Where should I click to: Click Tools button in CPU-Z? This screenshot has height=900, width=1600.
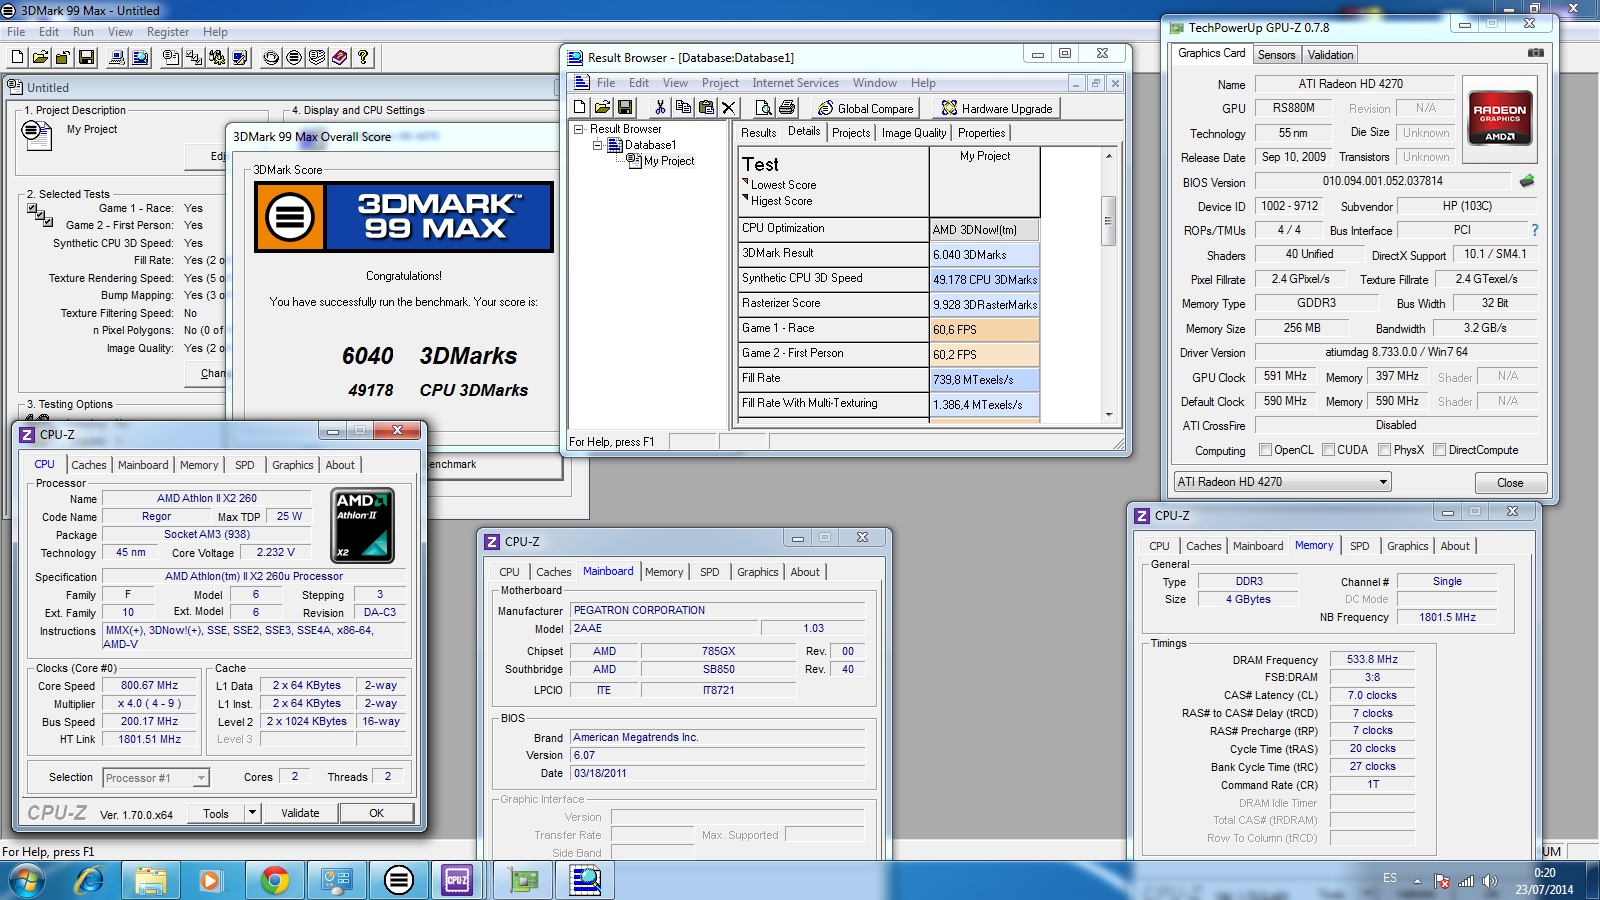(216, 813)
